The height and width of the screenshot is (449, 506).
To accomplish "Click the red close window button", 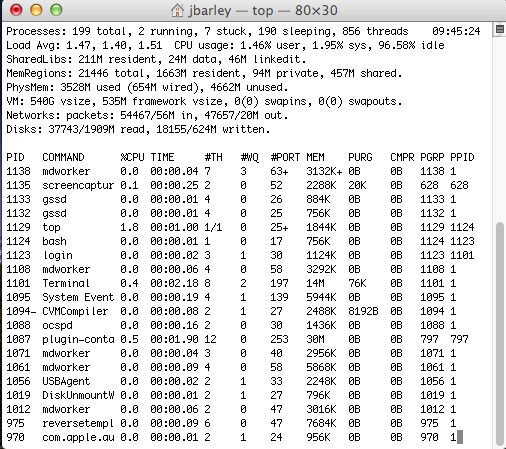I will [16, 10].
